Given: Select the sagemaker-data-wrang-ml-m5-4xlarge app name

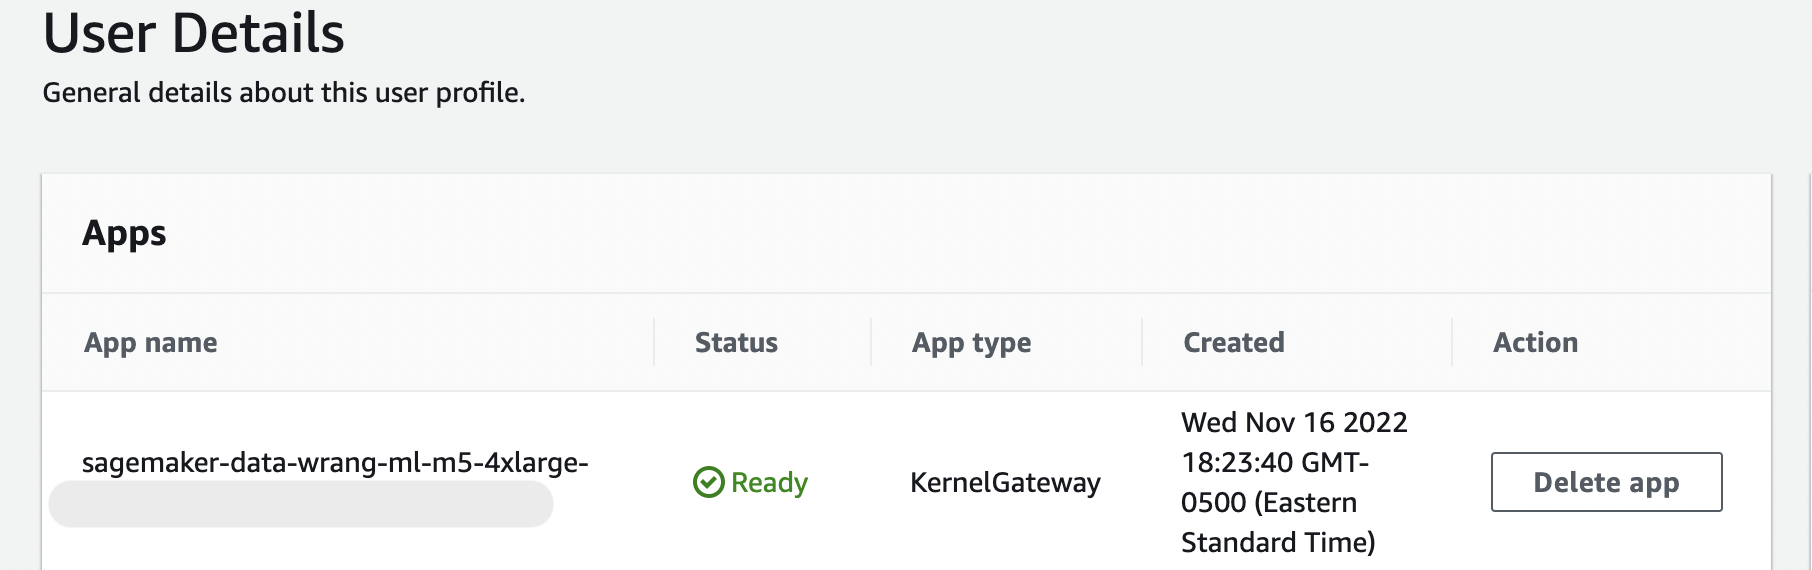Looking at the screenshot, I should coord(335,462).
